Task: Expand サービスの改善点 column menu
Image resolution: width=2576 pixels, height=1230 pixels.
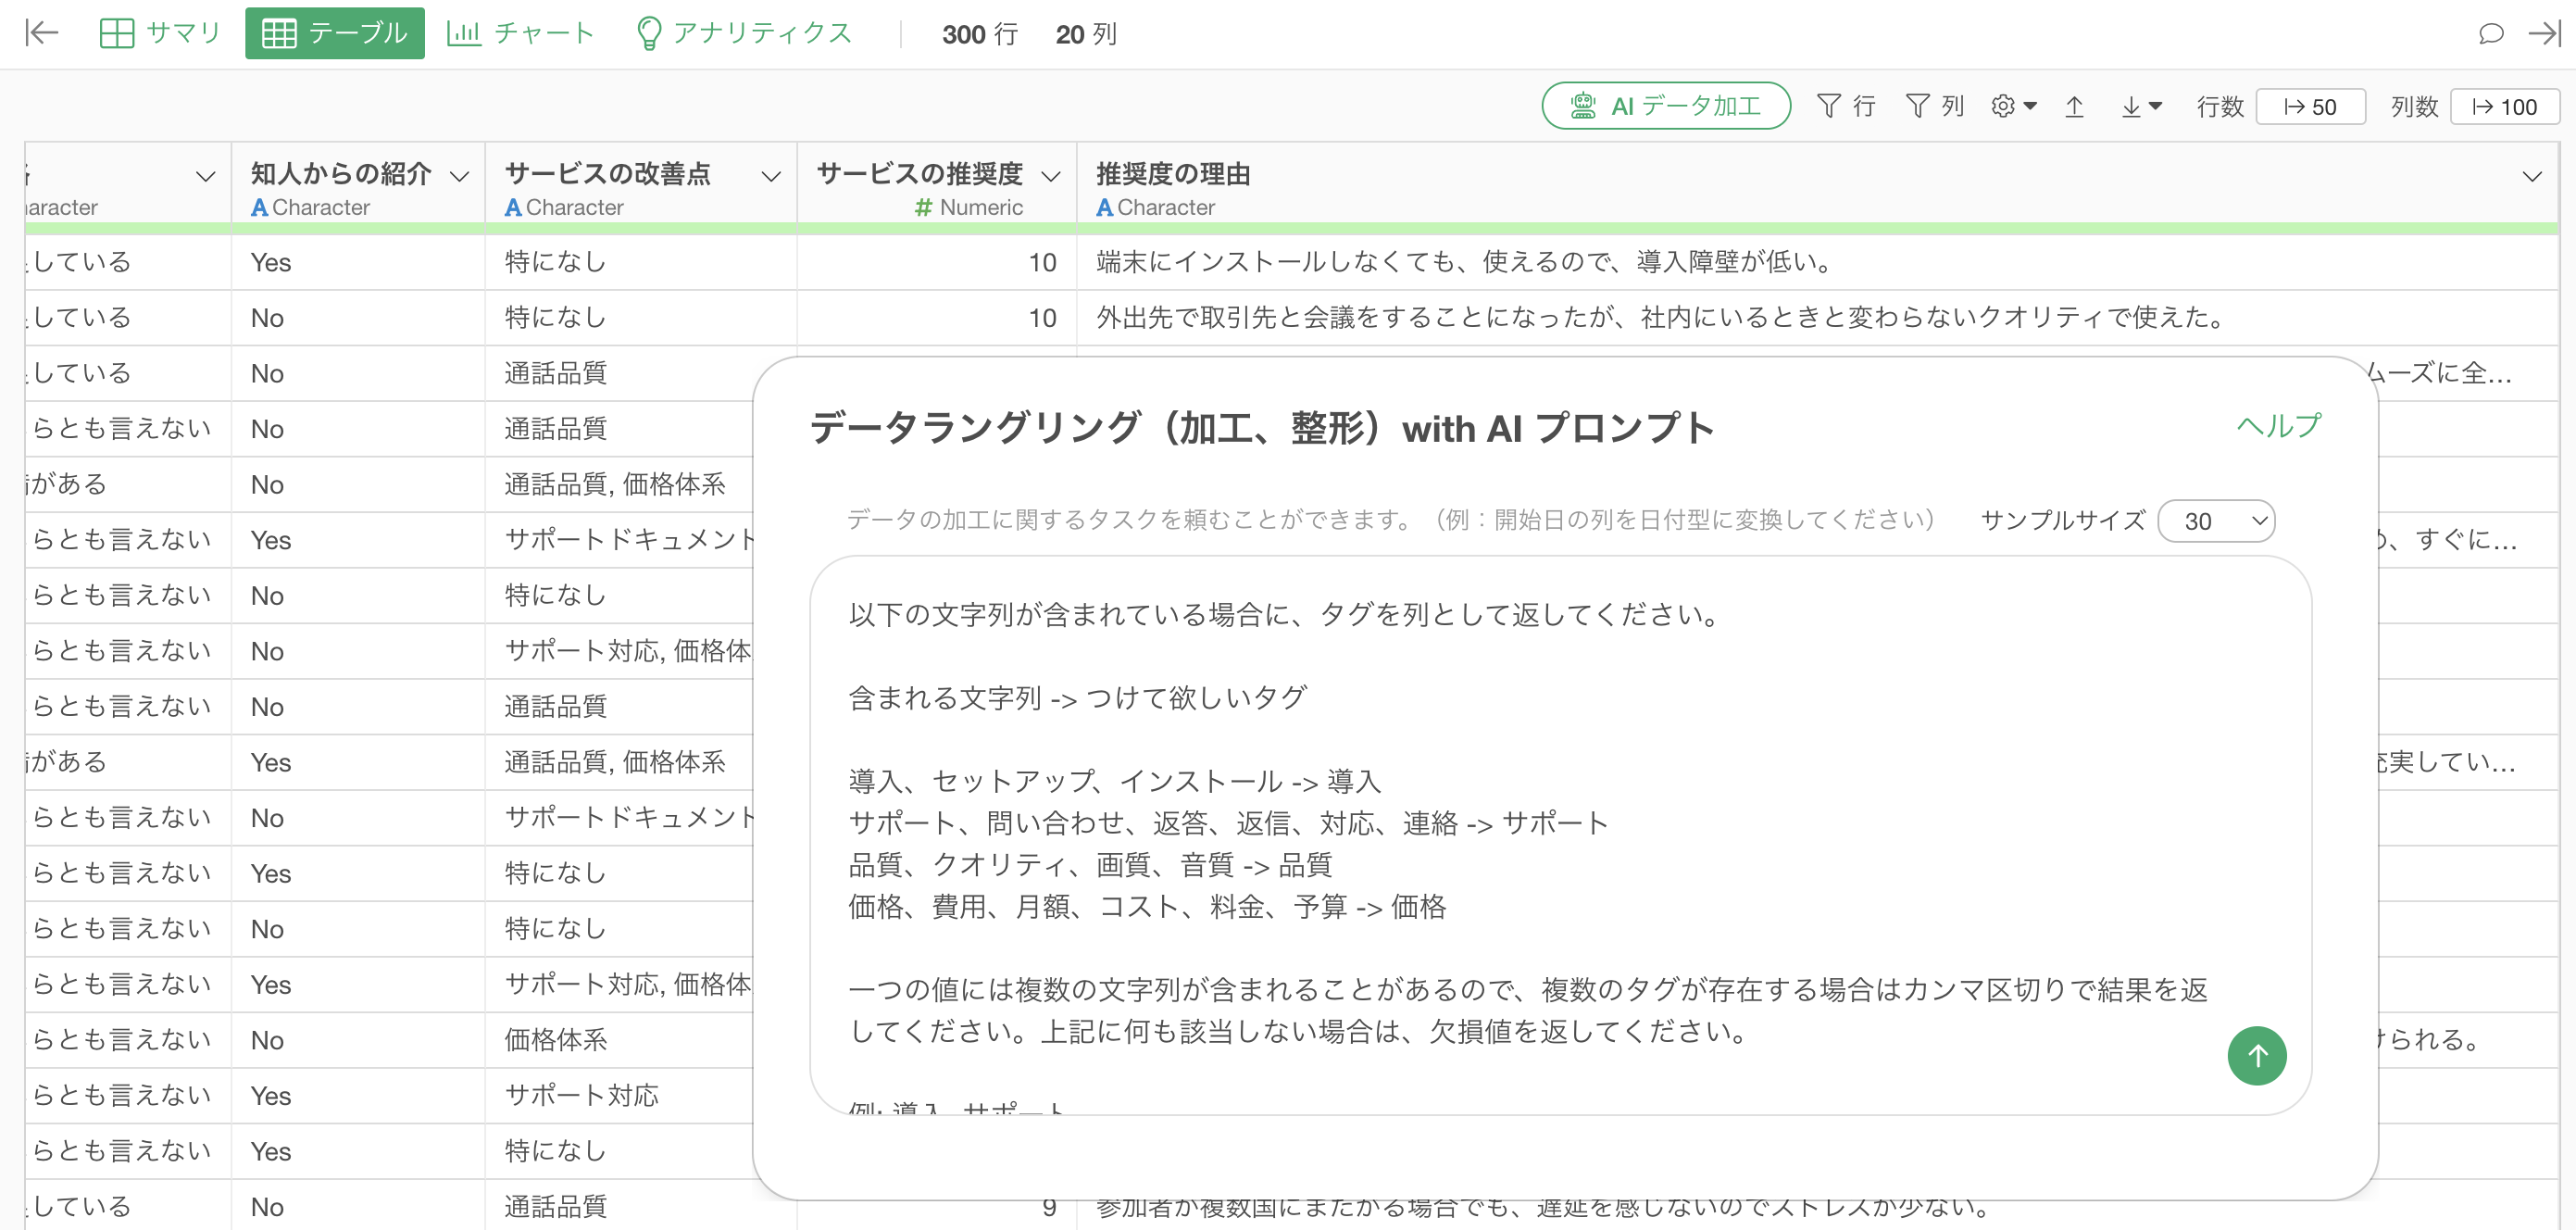Action: pyautogui.click(x=770, y=177)
